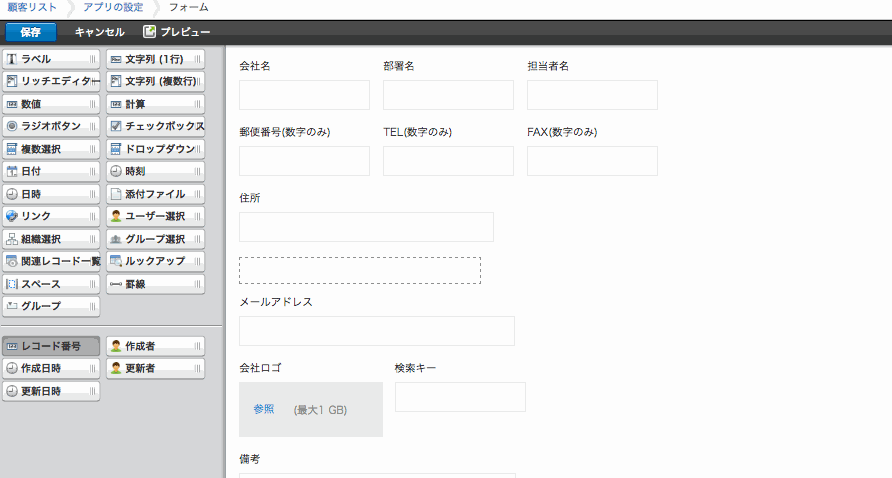892x478 pixels.
Task: Select the スペース field icon
Action: (x=12, y=284)
